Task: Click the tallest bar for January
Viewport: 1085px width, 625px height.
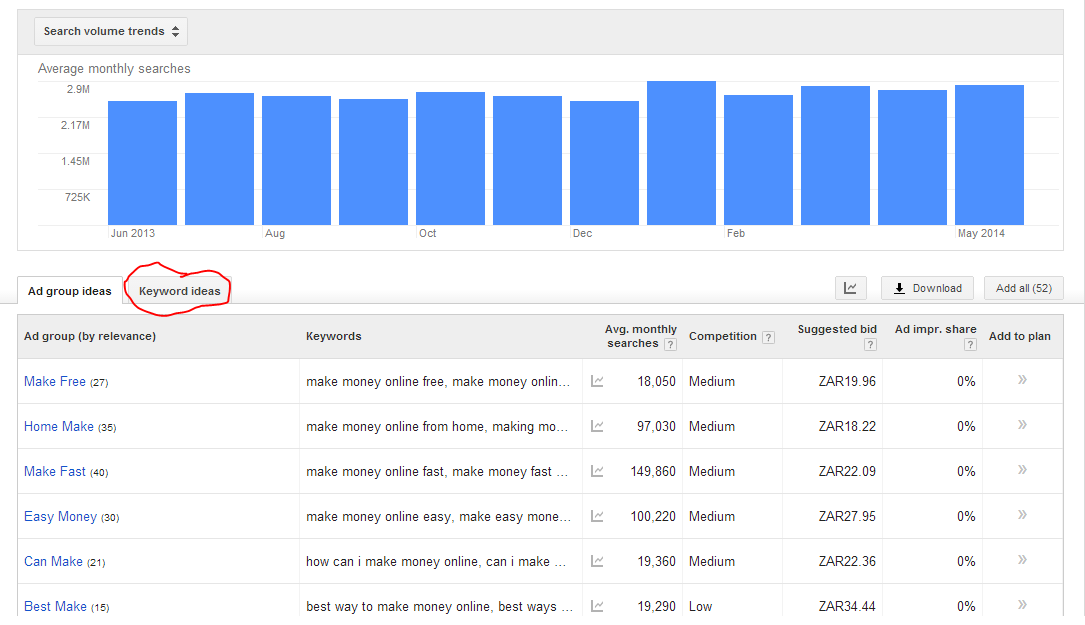Action: [681, 153]
